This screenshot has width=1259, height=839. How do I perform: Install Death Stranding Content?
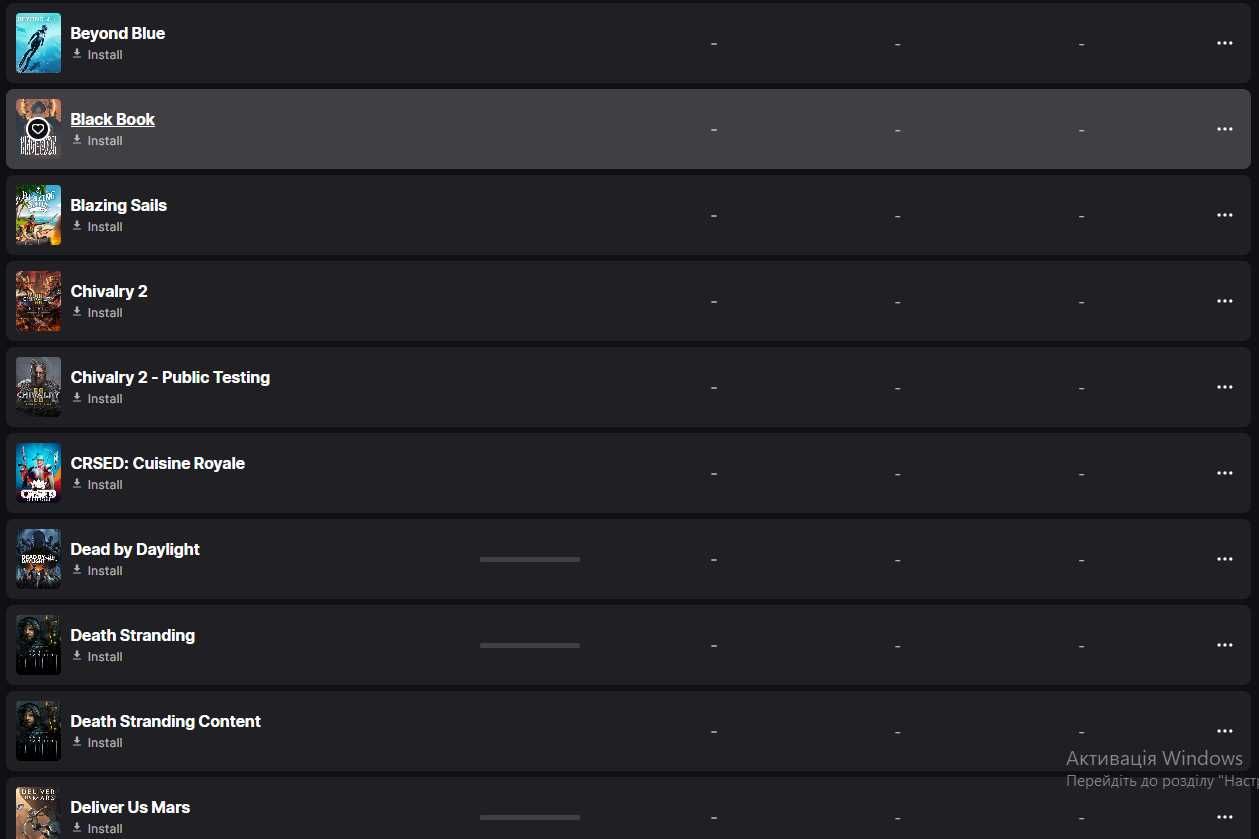pos(97,743)
